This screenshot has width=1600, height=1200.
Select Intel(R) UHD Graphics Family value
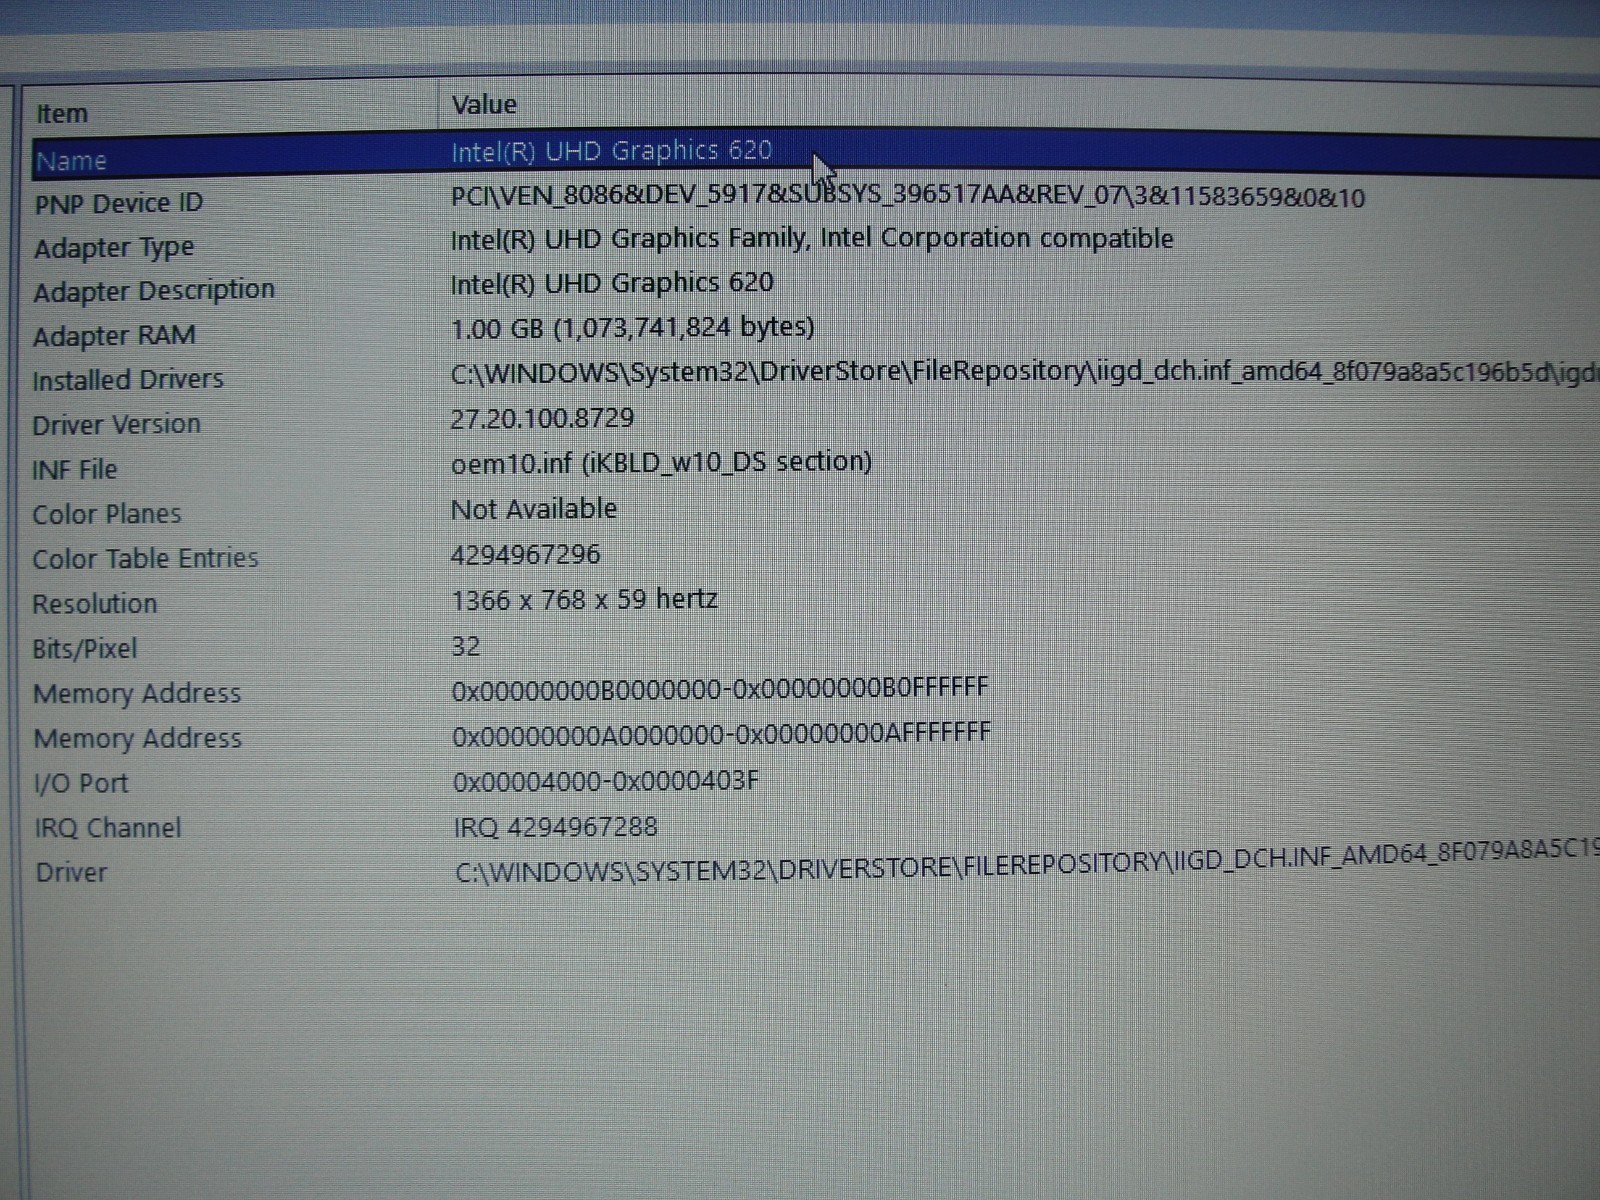(x=811, y=238)
